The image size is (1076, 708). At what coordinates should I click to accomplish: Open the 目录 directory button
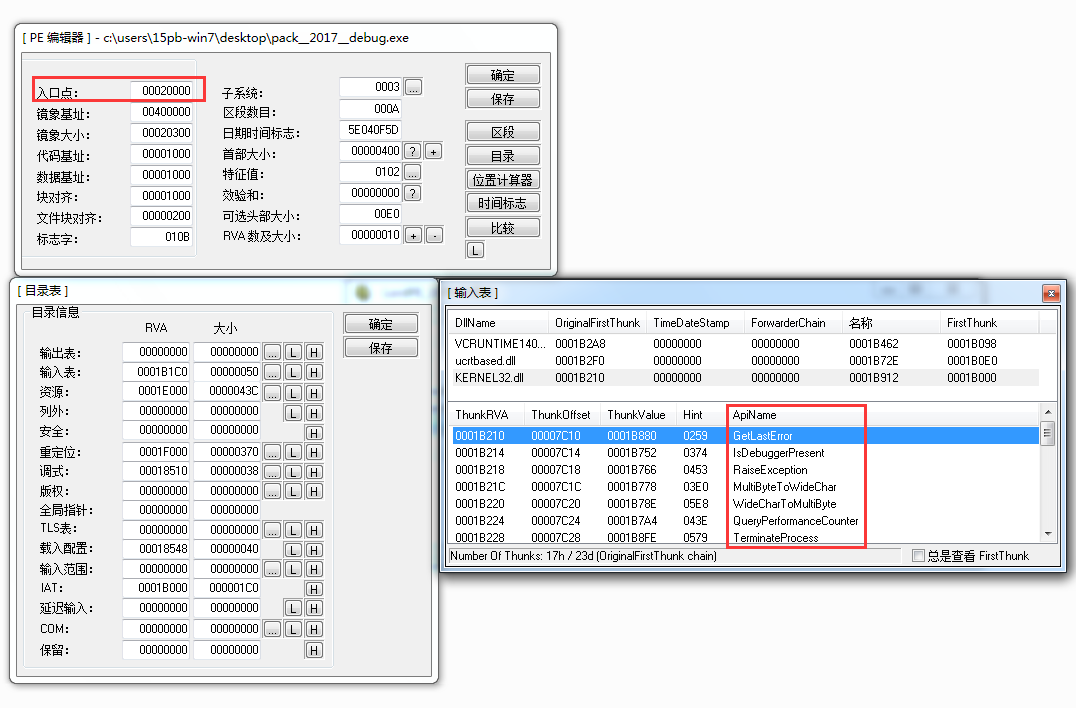click(502, 156)
